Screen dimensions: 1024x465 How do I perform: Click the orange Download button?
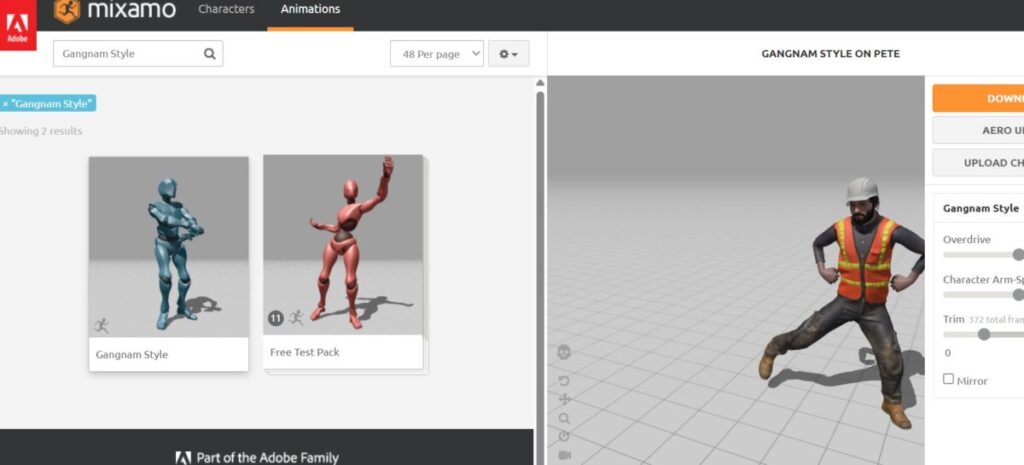[978, 98]
